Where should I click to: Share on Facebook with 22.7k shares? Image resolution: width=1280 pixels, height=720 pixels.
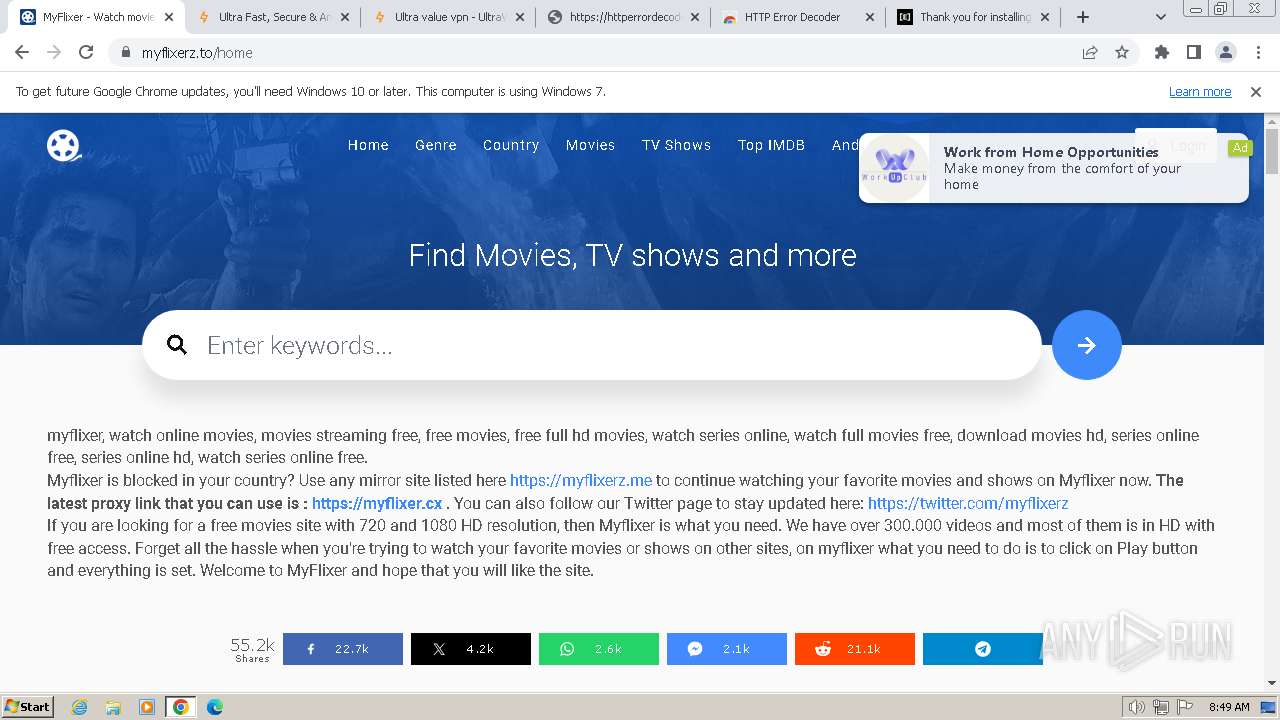pos(343,649)
